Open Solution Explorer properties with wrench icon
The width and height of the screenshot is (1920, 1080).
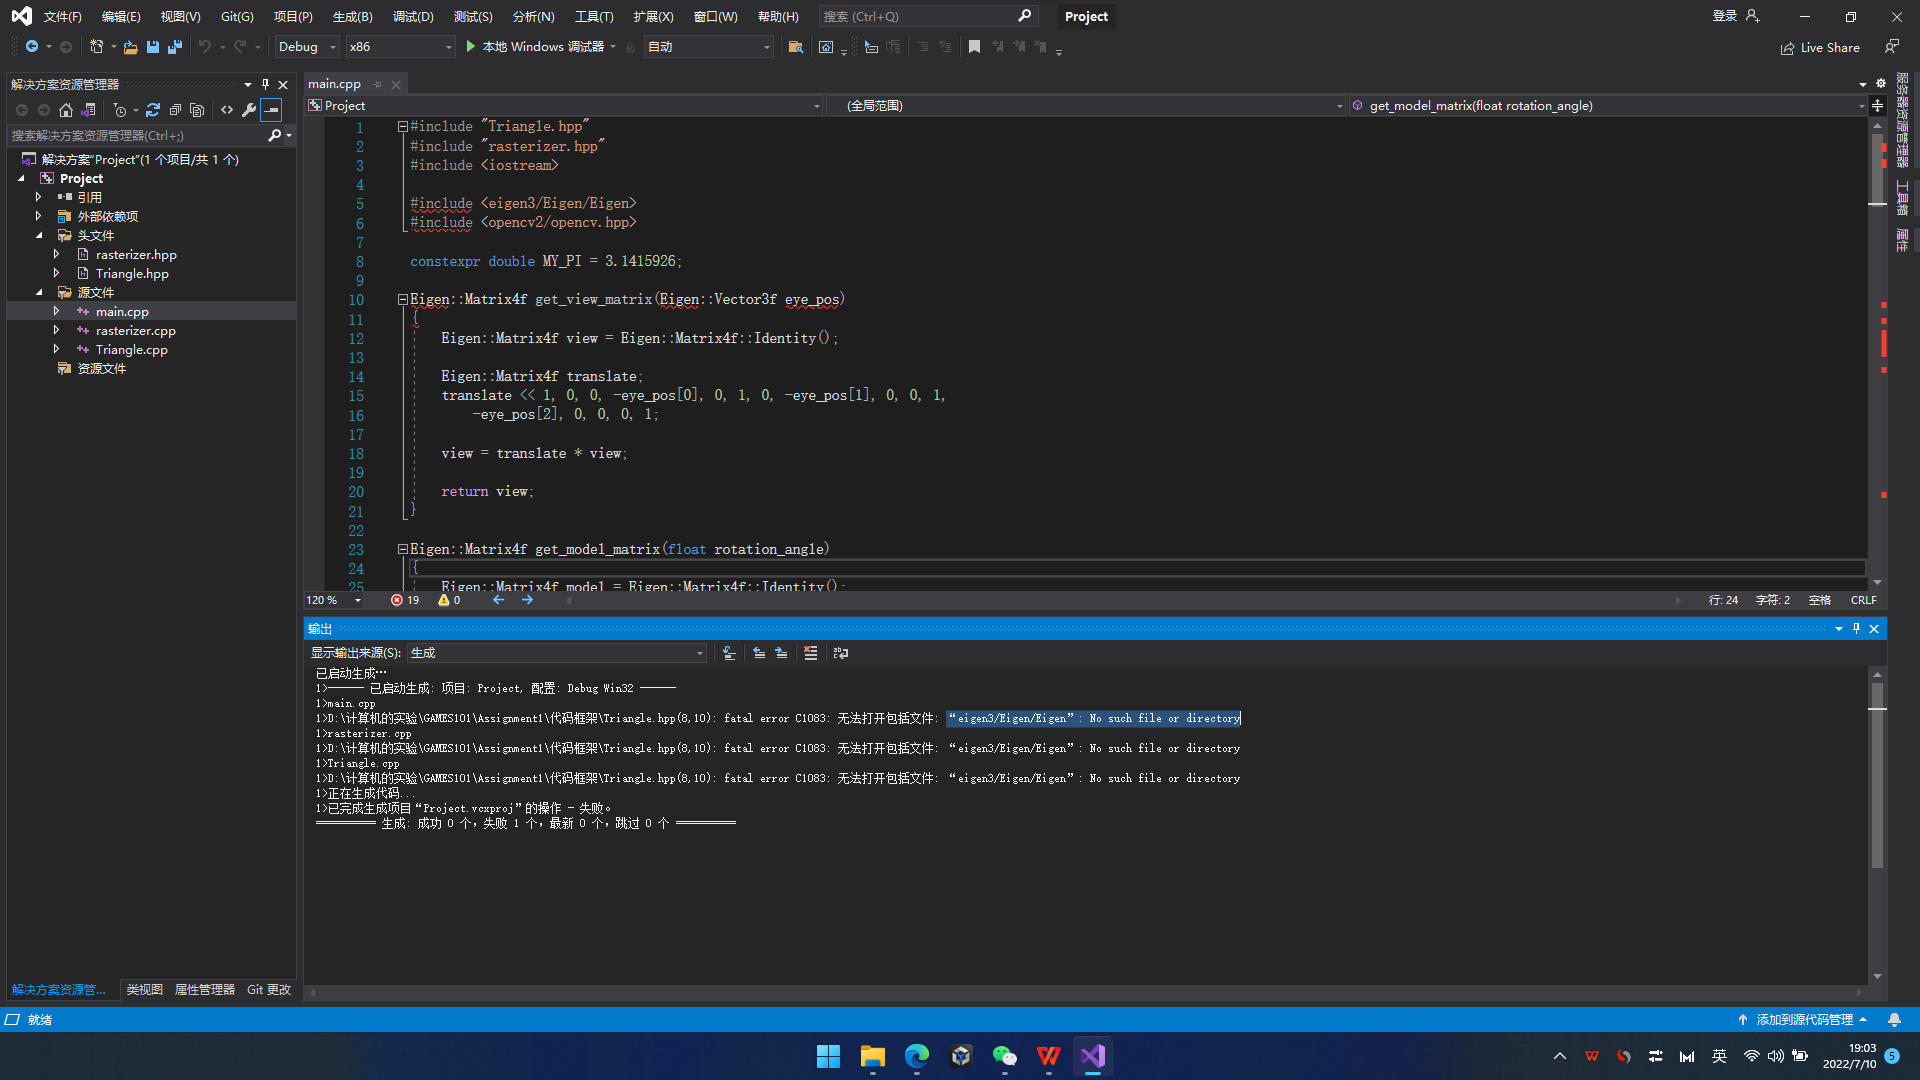click(249, 110)
